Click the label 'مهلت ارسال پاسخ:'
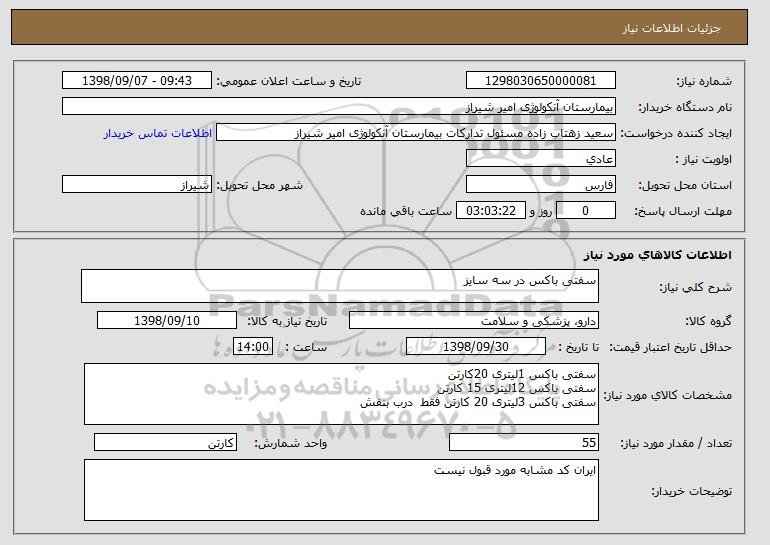 (x=683, y=212)
